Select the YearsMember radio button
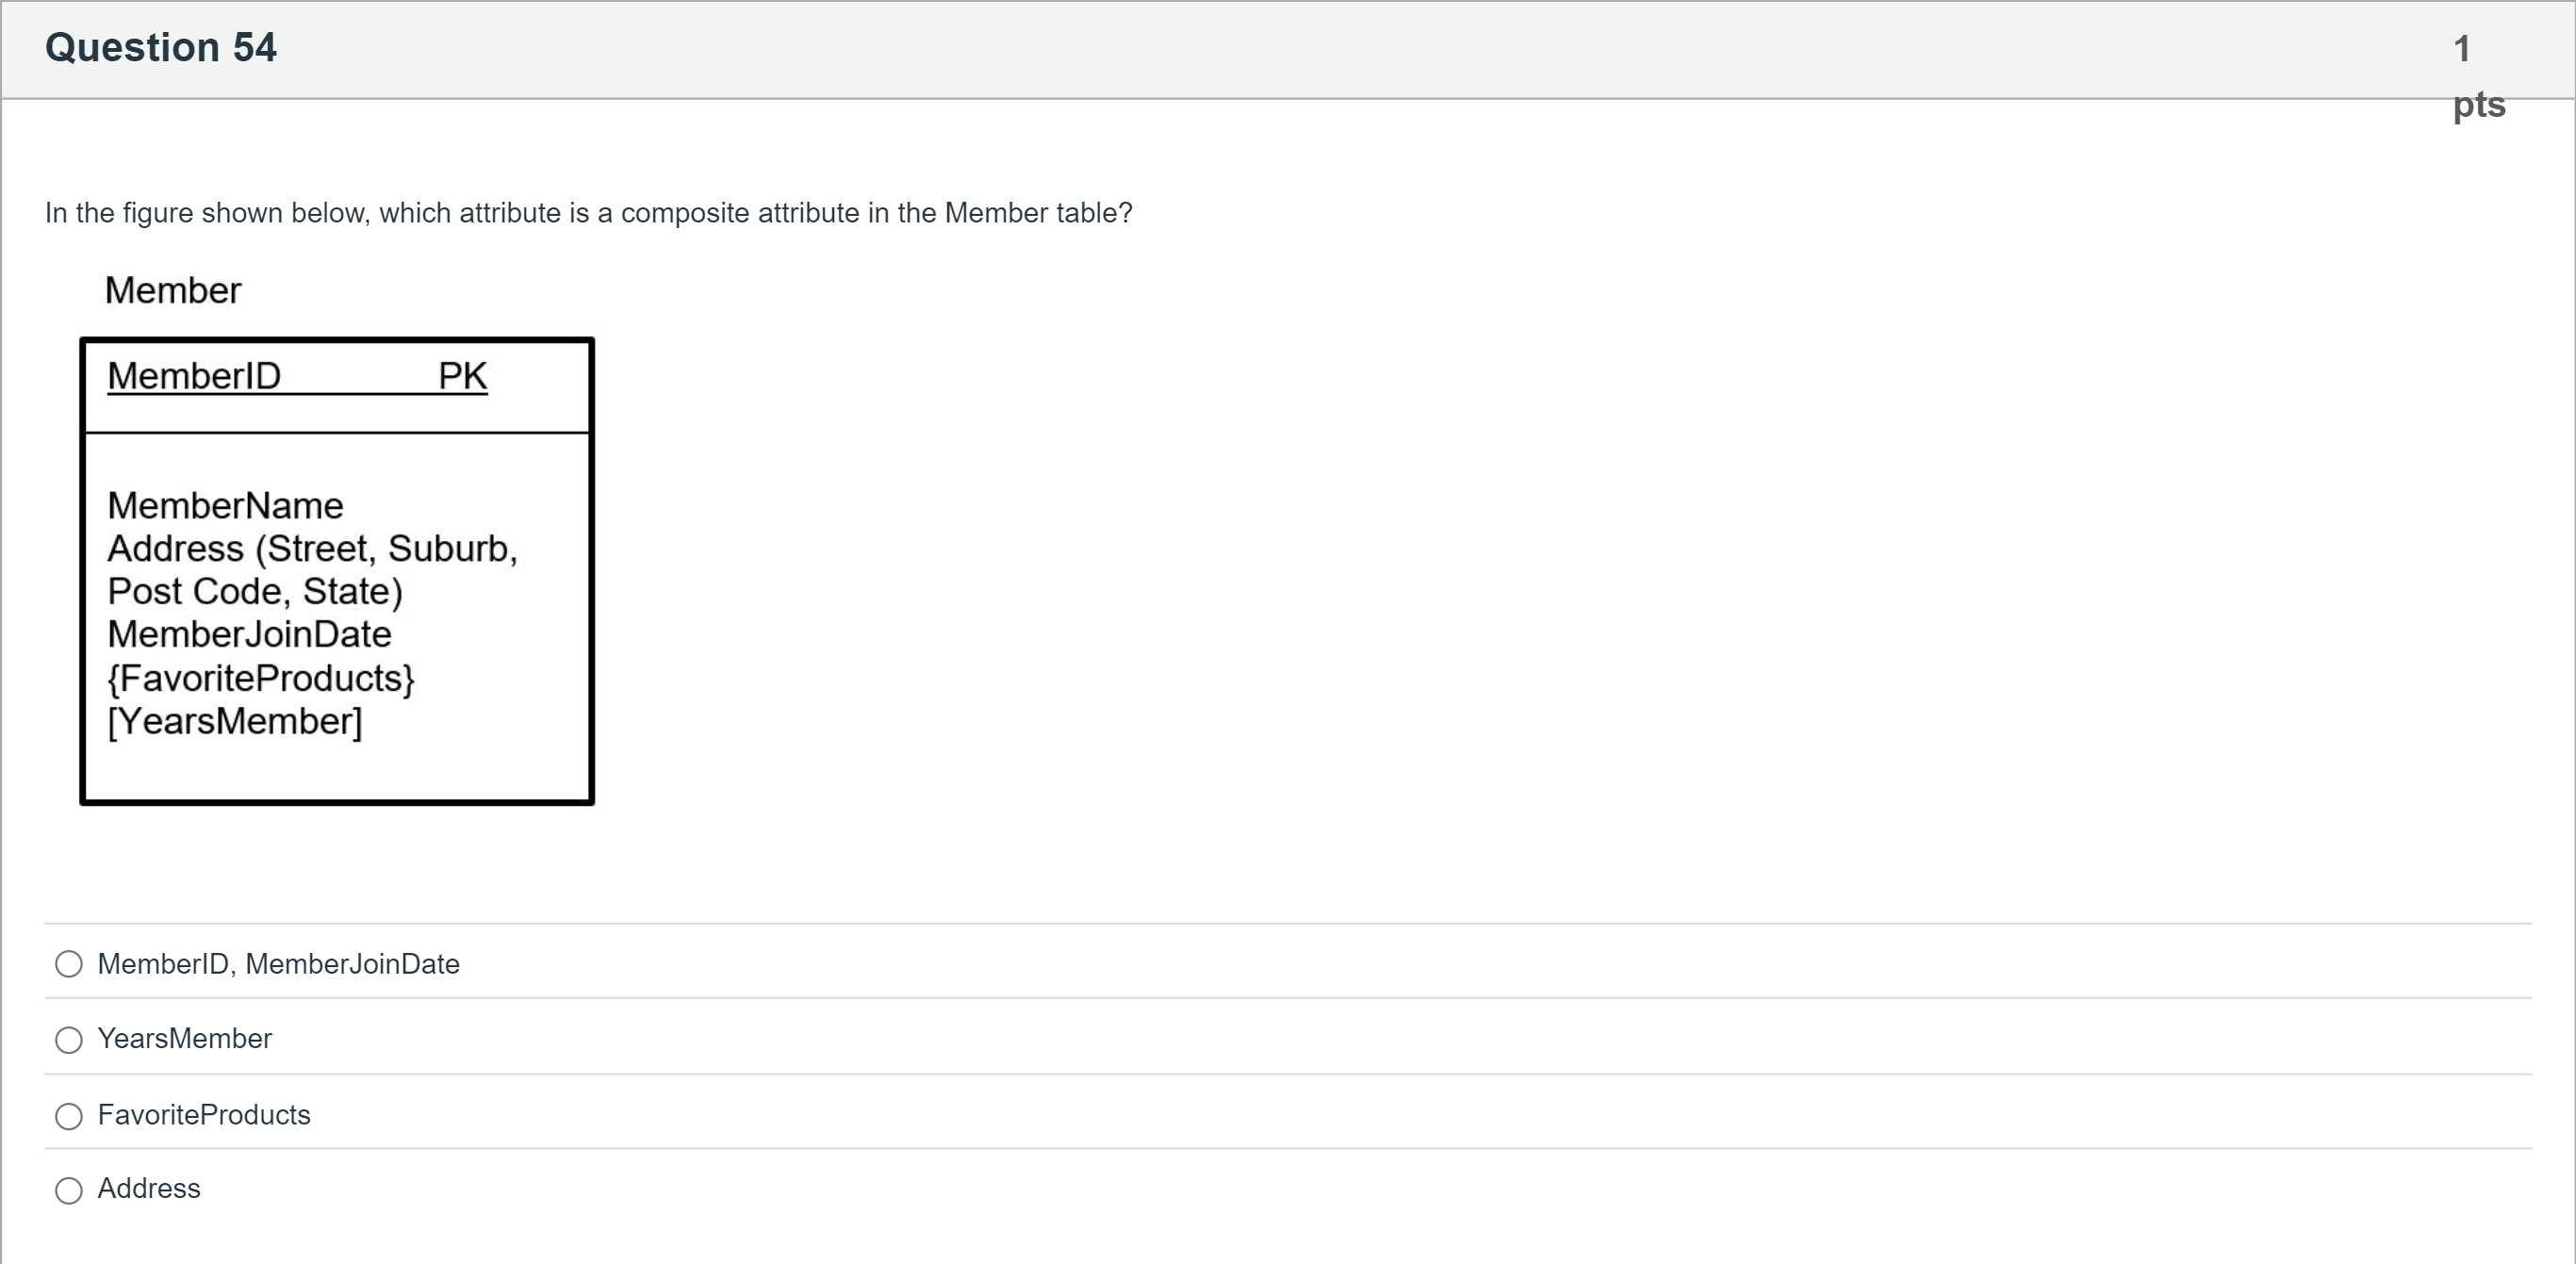2576x1264 pixels. [69, 1040]
